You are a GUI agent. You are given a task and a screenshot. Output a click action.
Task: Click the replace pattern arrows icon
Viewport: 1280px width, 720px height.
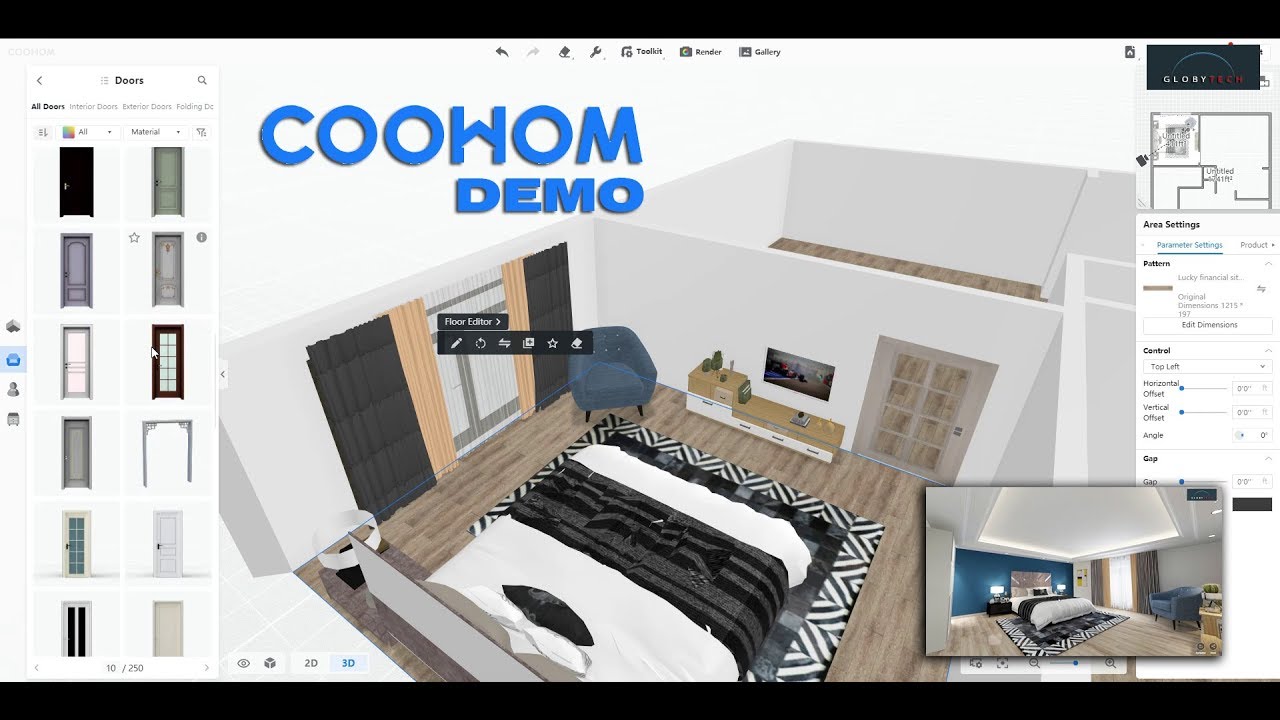tap(1262, 288)
